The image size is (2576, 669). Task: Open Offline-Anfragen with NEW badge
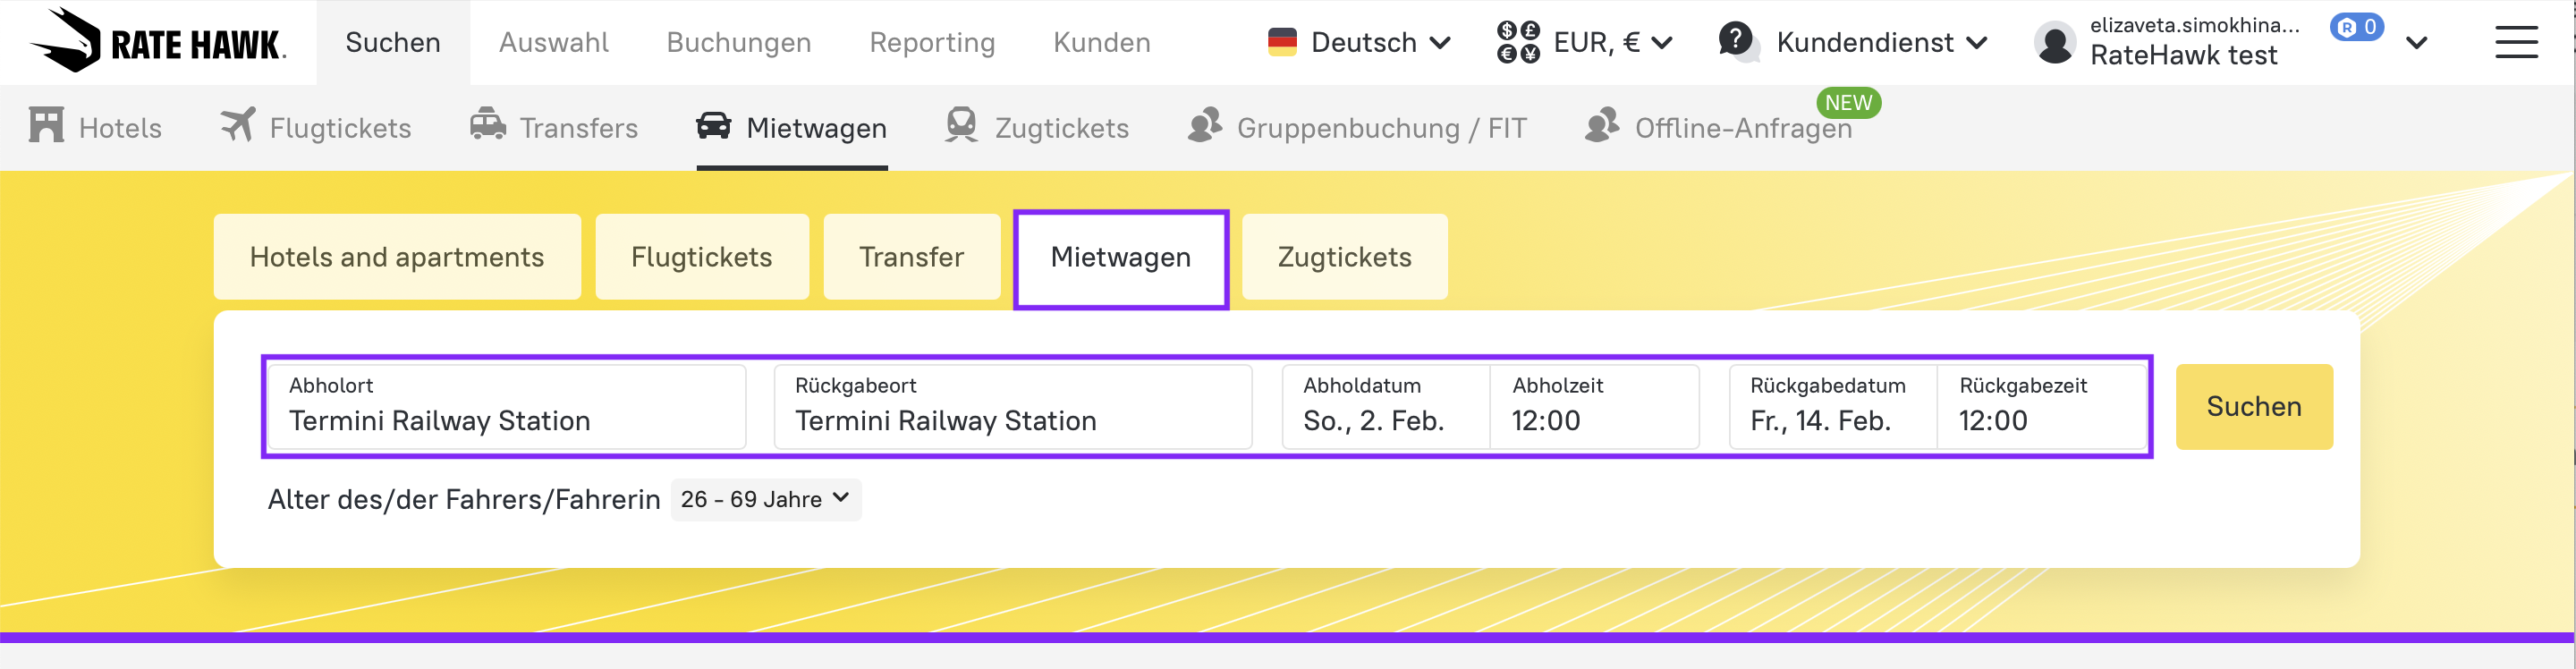tap(1742, 128)
